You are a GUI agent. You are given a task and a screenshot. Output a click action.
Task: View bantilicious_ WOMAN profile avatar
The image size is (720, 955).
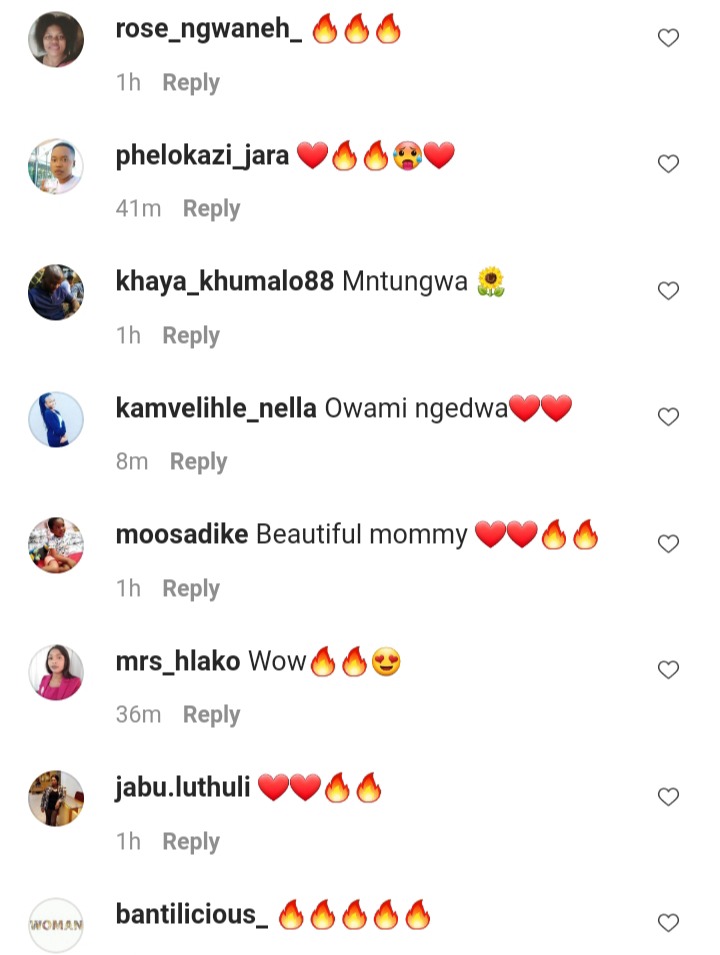click(x=56, y=925)
